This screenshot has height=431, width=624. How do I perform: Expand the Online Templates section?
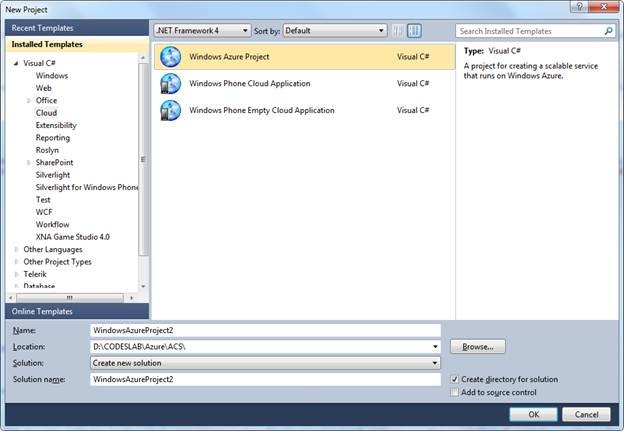click(74, 311)
